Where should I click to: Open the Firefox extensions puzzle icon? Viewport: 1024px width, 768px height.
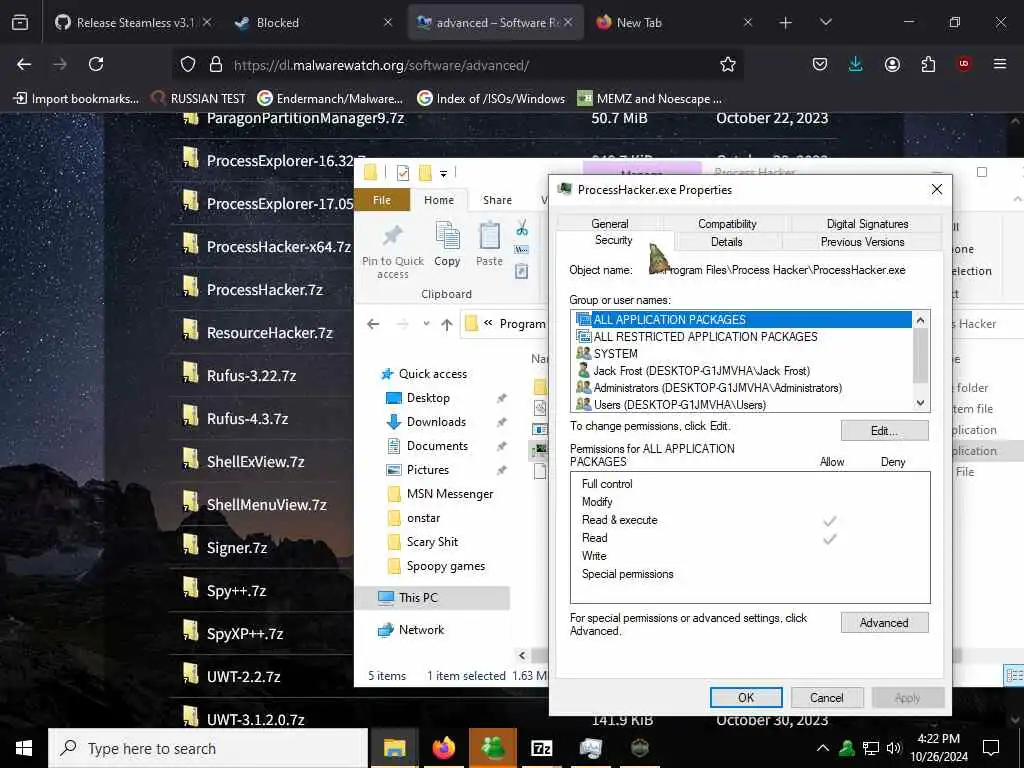coord(928,64)
